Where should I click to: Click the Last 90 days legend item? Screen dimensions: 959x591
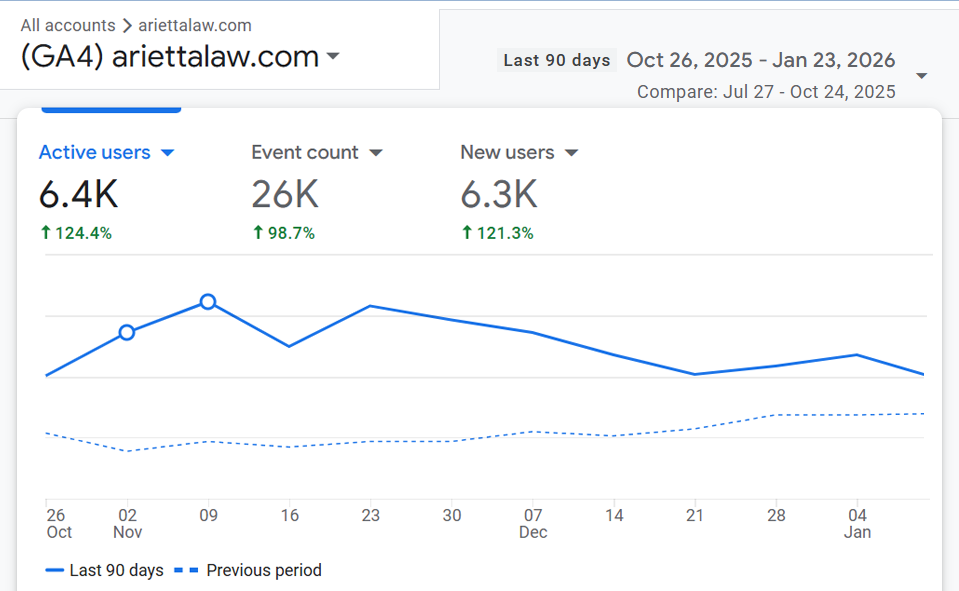(x=105, y=570)
